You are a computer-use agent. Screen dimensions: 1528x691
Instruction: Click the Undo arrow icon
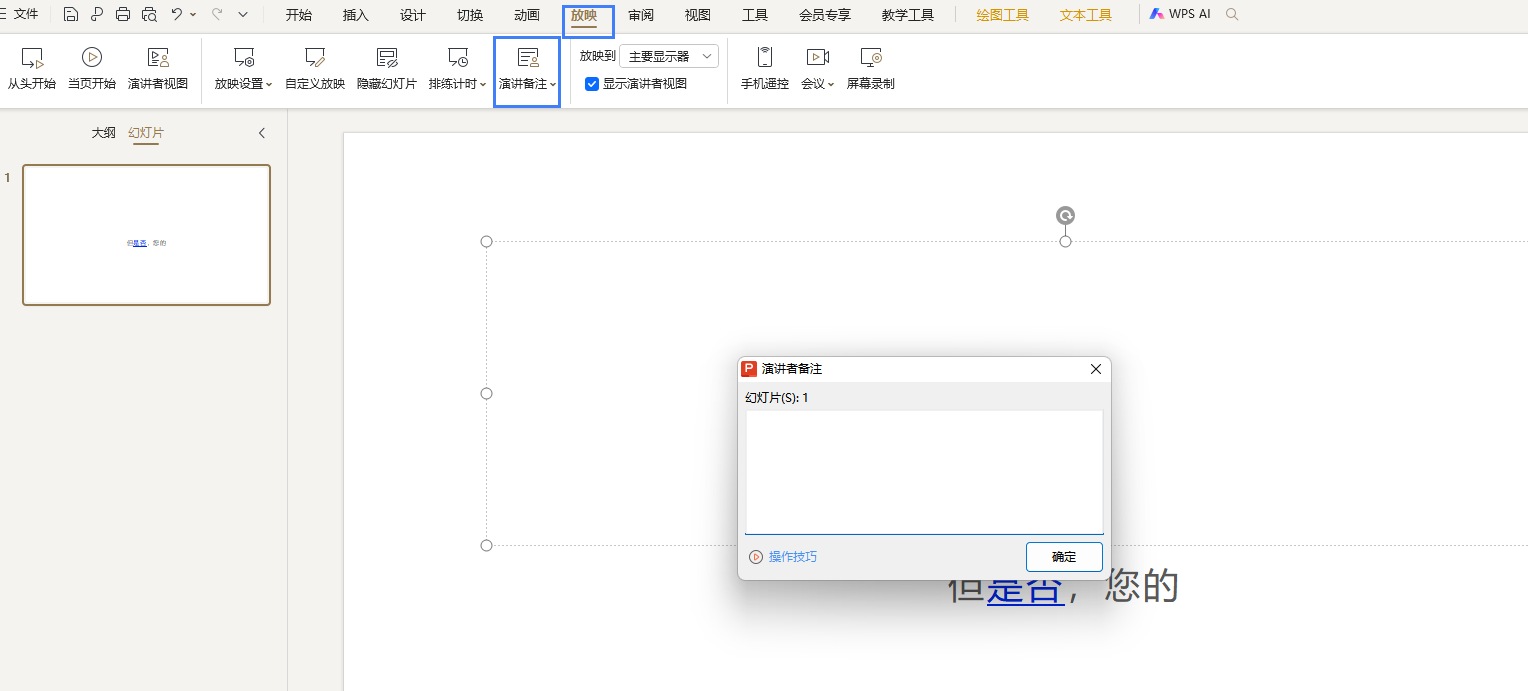point(177,14)
